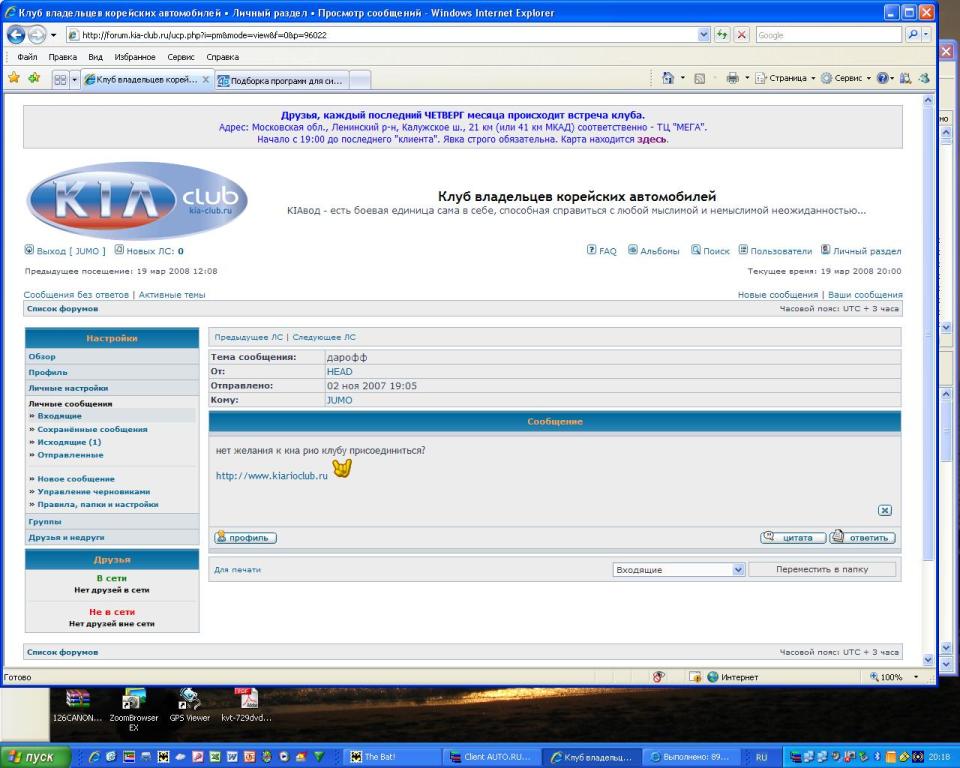The height and width of the screenshot is (768, 960).
Task: Click the Windows пуск start button
Action: [35, 757]
